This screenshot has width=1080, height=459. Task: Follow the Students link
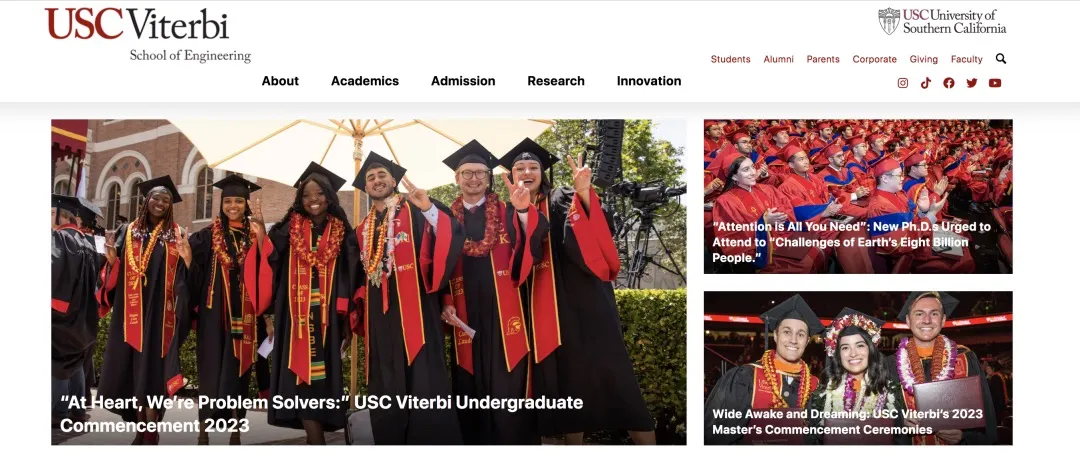(731, 59)
